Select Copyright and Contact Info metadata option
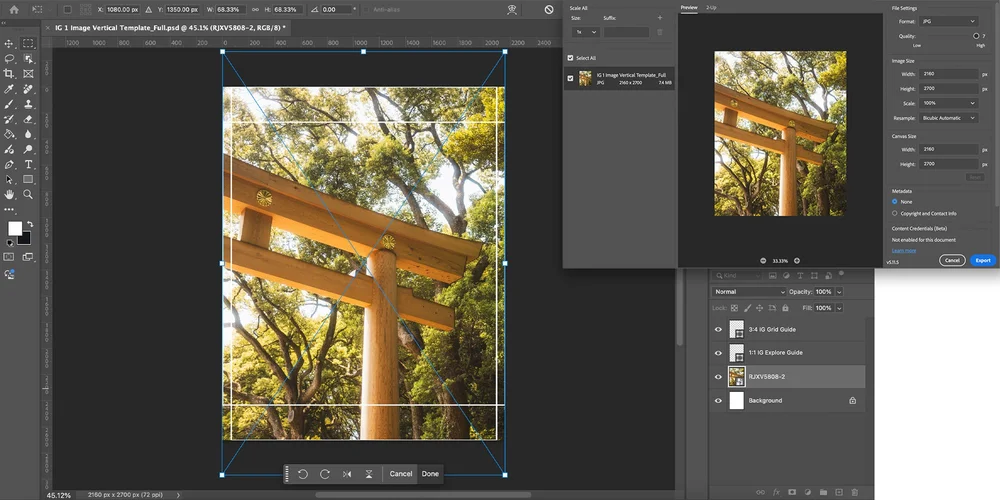The image size is (1000, 500). pos(895,213)
